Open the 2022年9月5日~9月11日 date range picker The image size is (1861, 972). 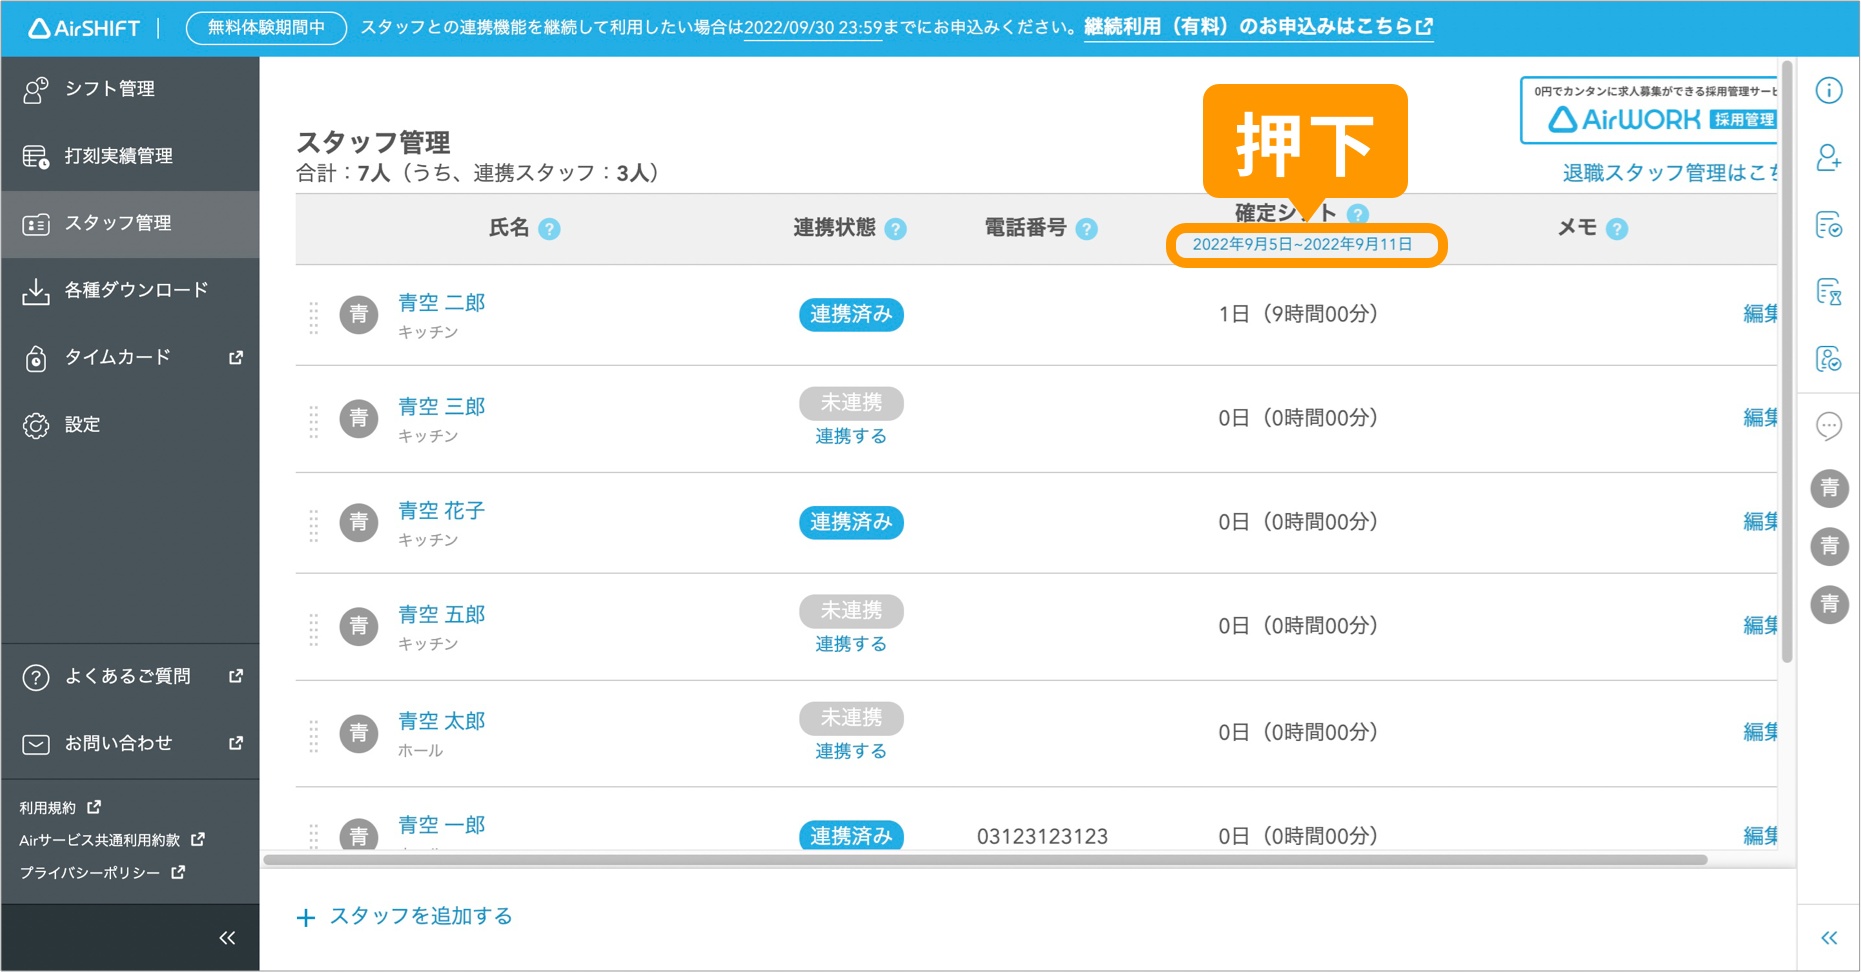pyautogui.click(x=1302, y=245)
